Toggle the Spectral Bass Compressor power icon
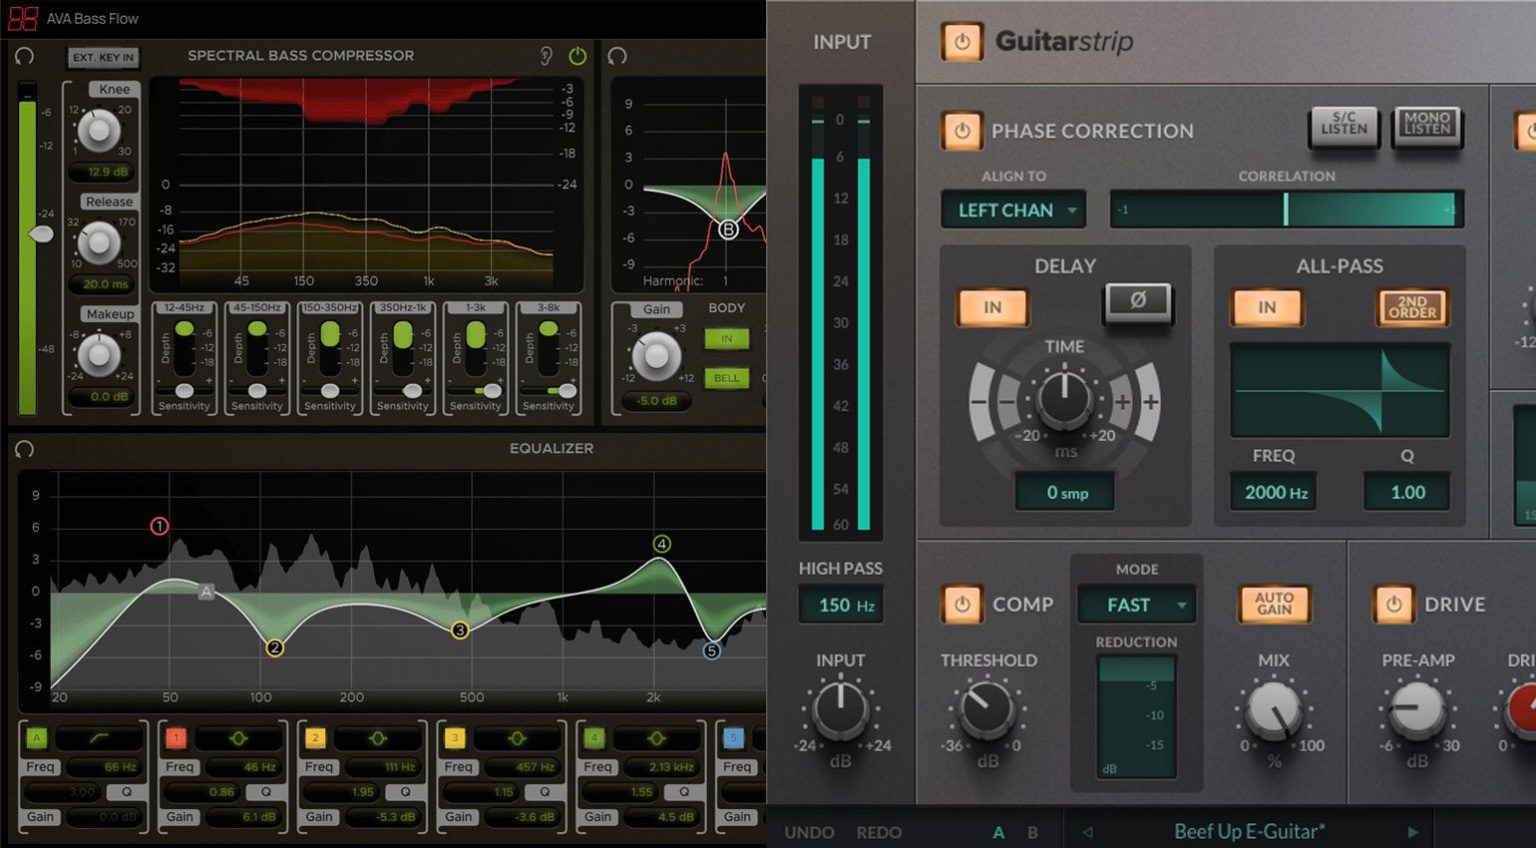1536x848 pixels. (577, 56)
